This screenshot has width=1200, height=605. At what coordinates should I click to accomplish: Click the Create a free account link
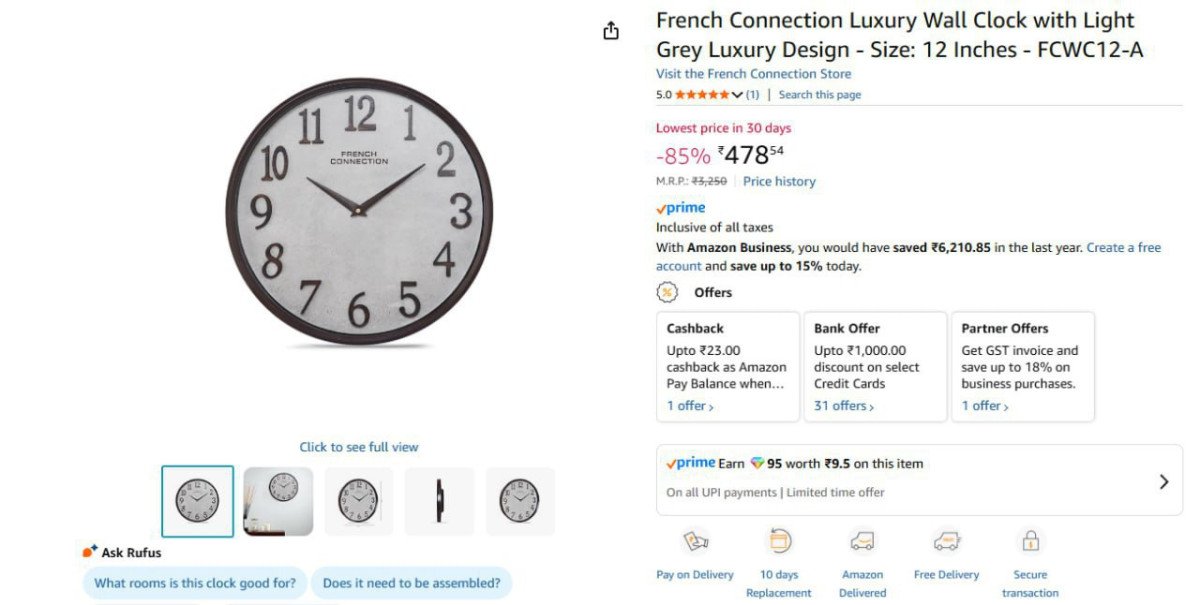pos(1124,248)
